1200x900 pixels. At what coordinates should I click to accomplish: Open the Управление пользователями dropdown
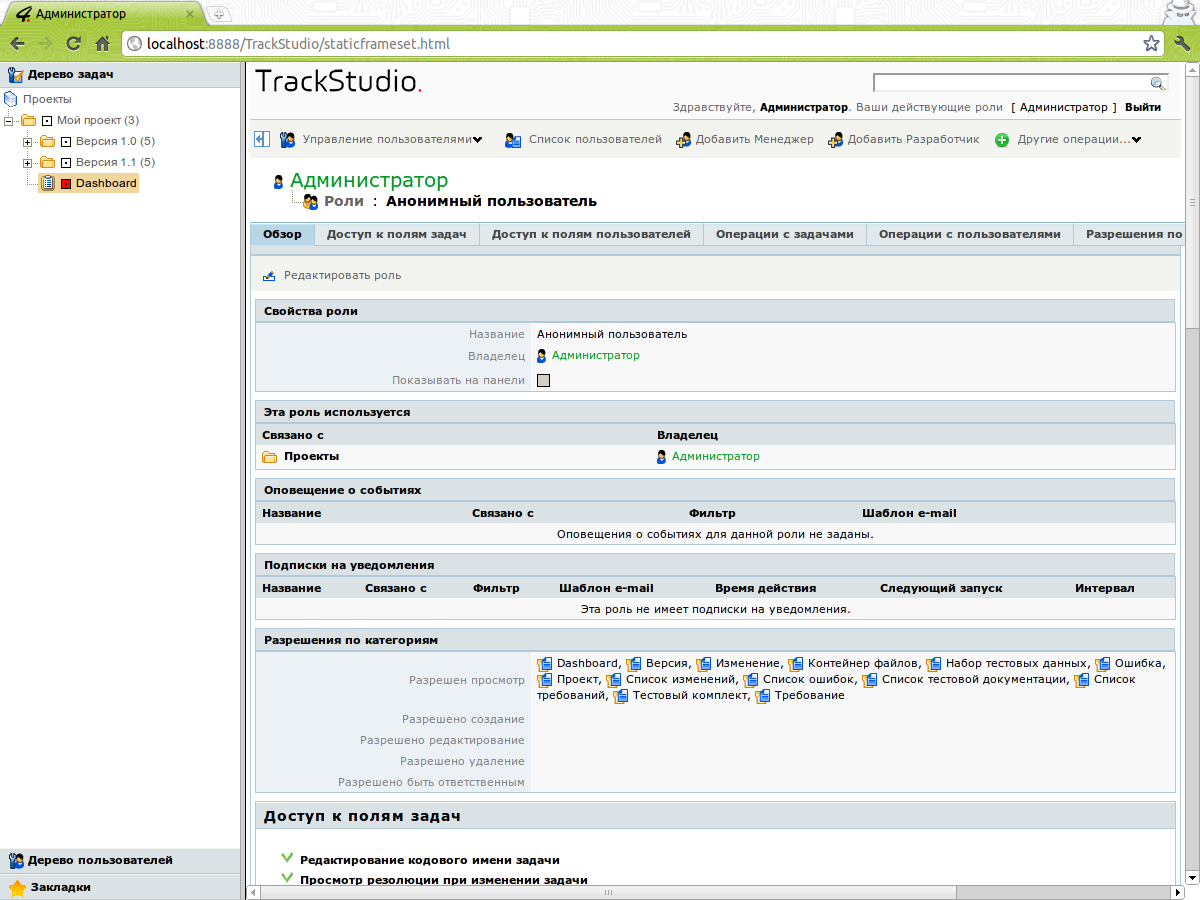[x=478, y=140]
